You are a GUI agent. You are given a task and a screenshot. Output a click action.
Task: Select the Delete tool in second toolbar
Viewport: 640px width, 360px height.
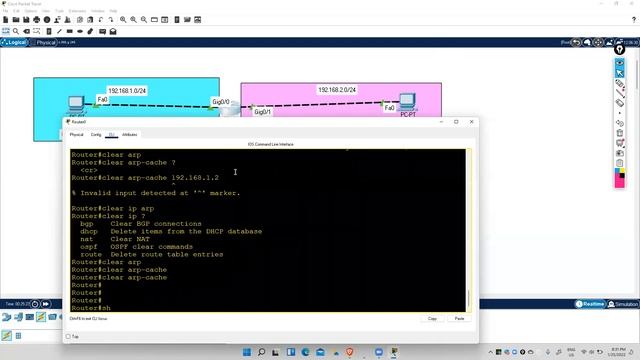[27, 31]
